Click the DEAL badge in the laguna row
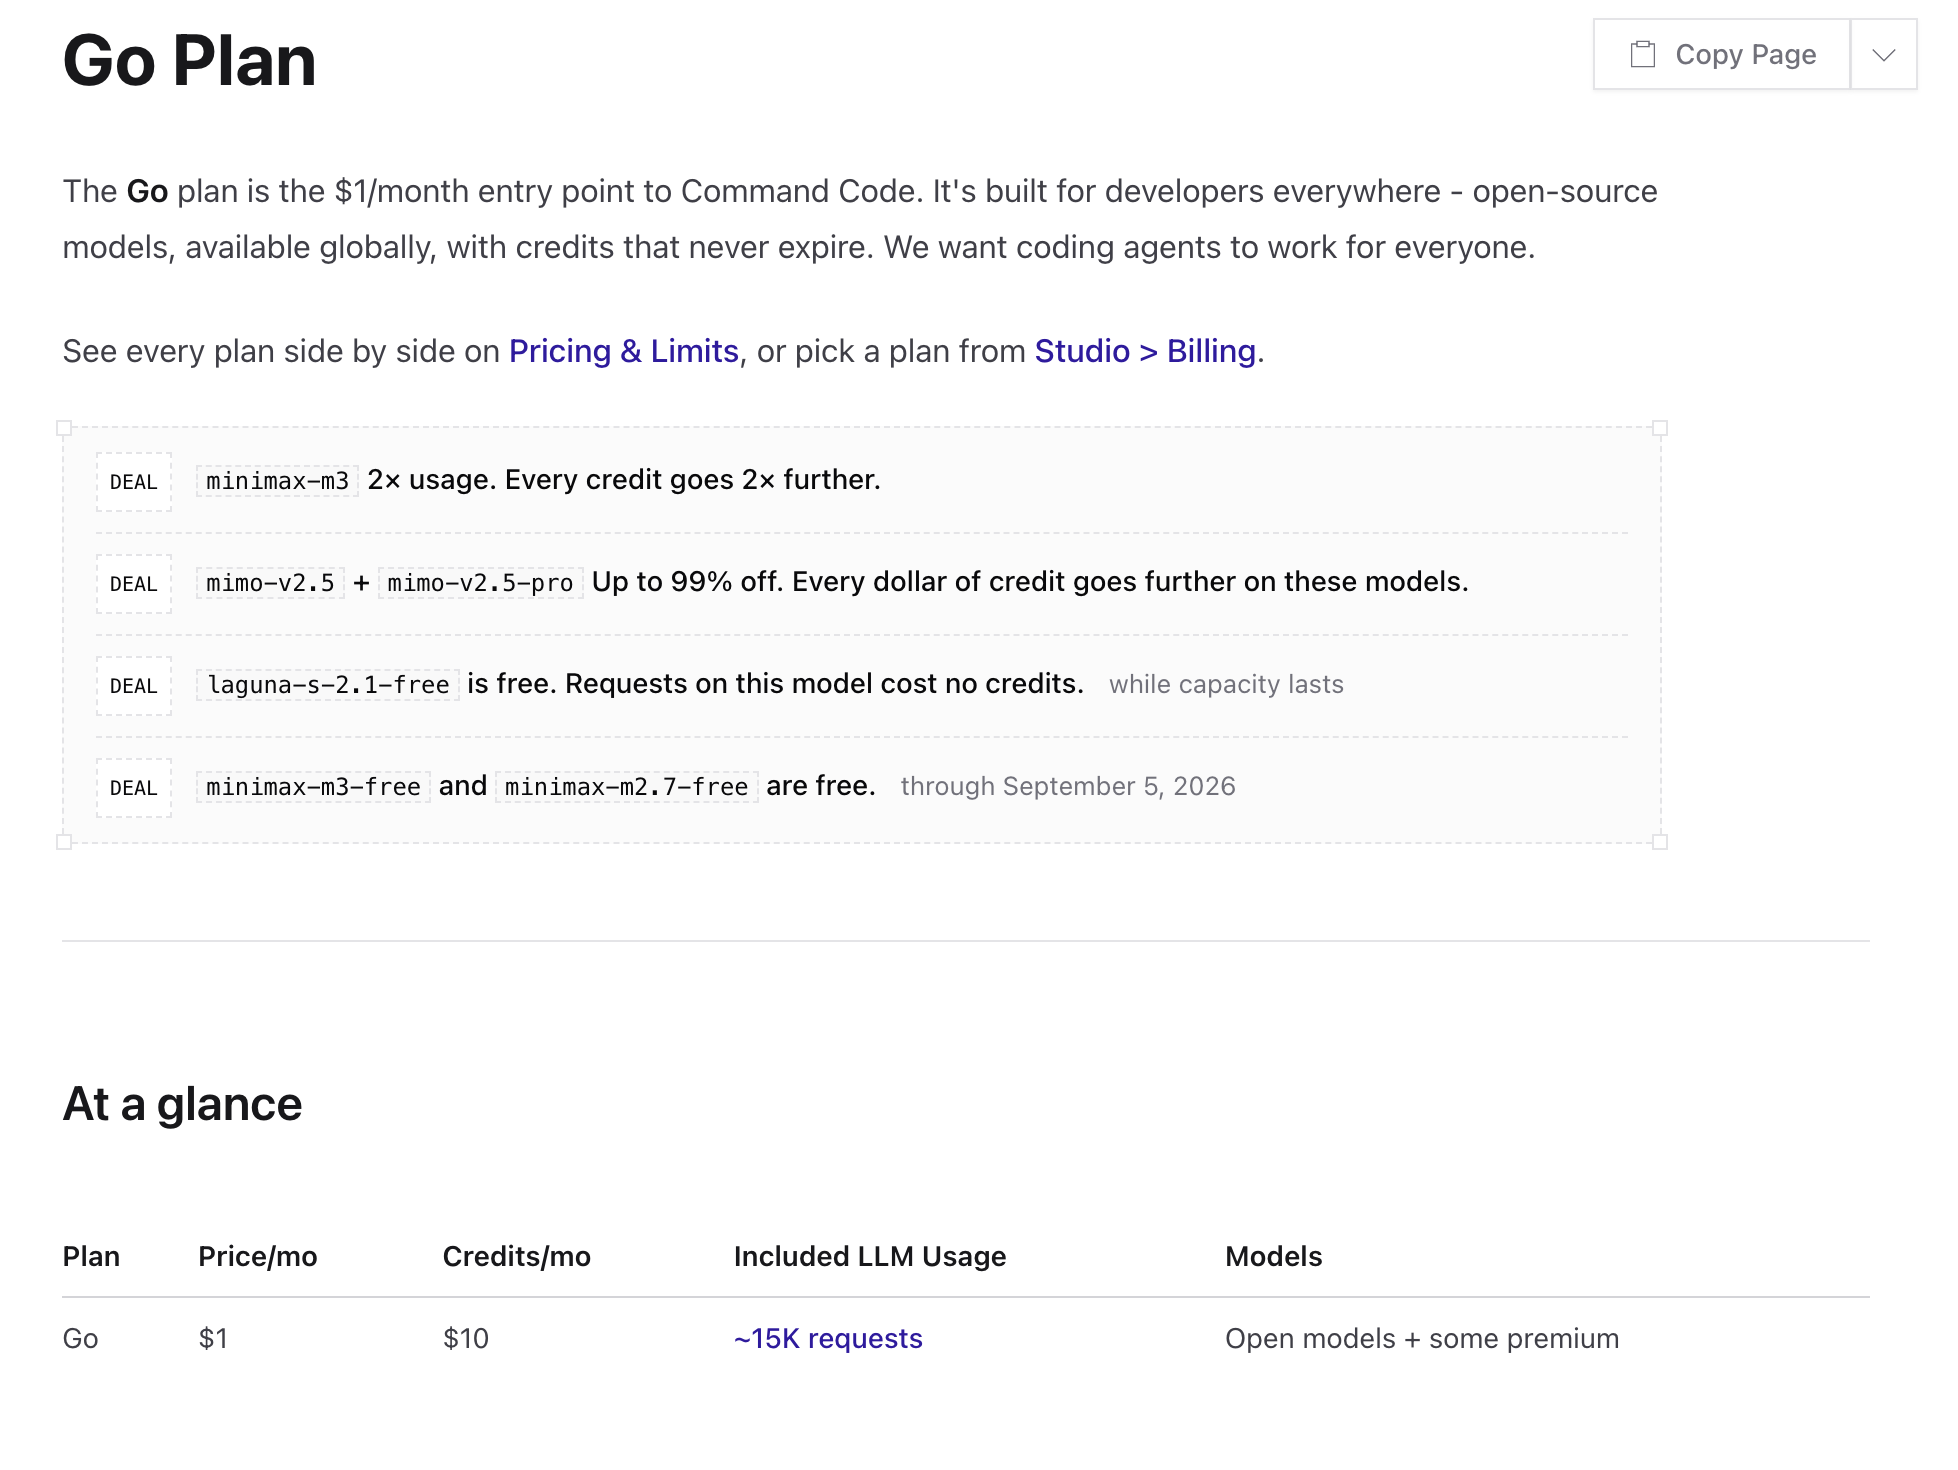The image size is (1958, 1470). (134, 686)
